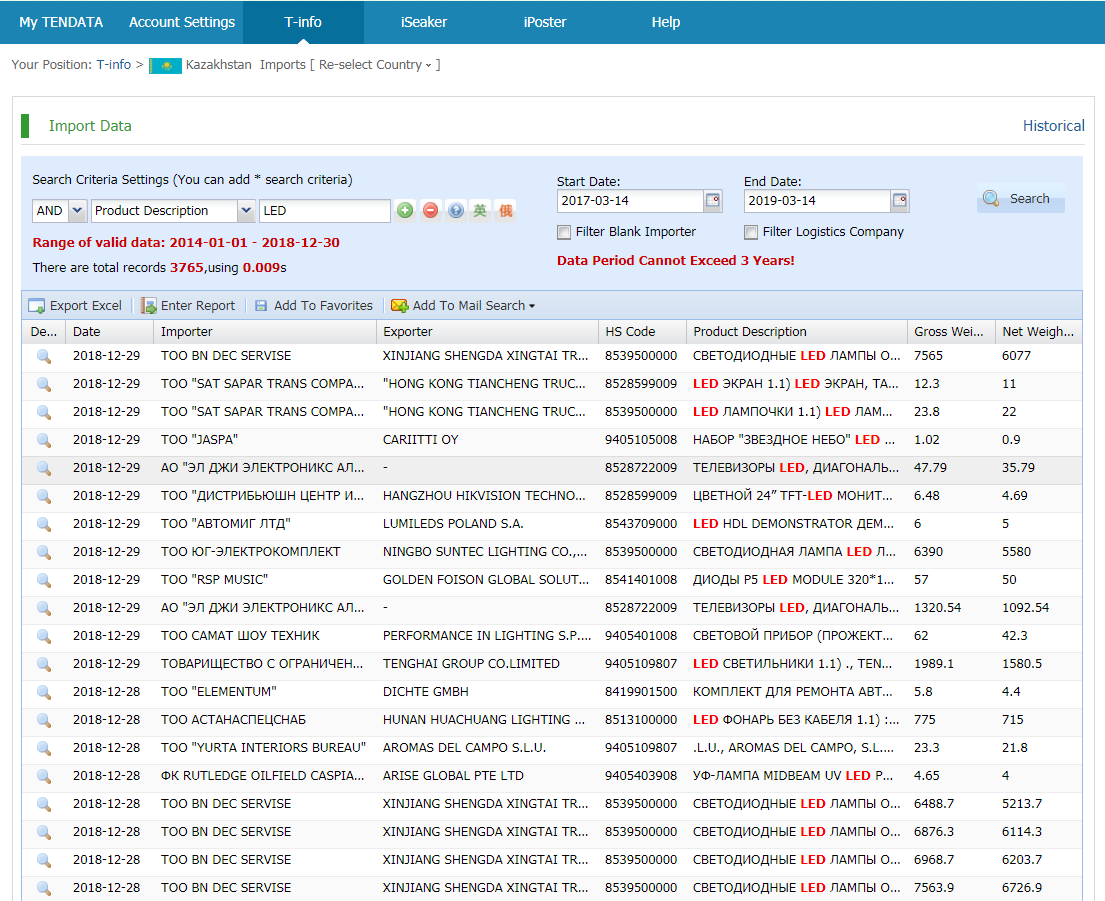Switch to the iSeaker tab

423,22
